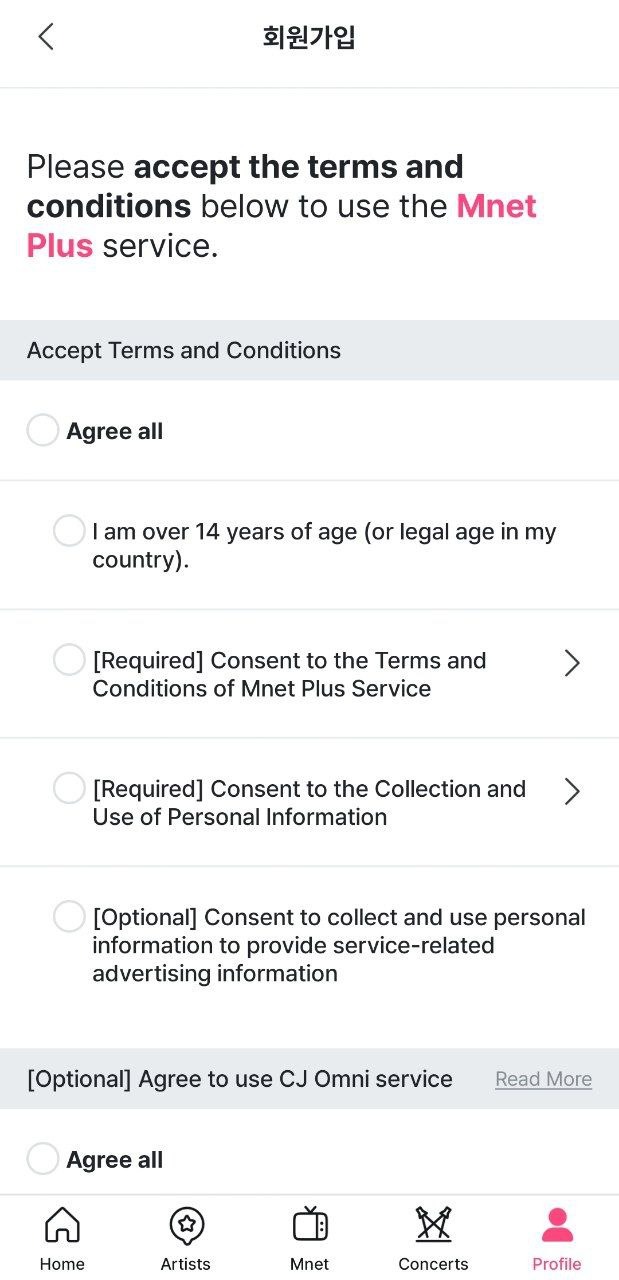The image size is (619, 1280).
Task: Check the optional advertising information consent
Action: point(69,916)
